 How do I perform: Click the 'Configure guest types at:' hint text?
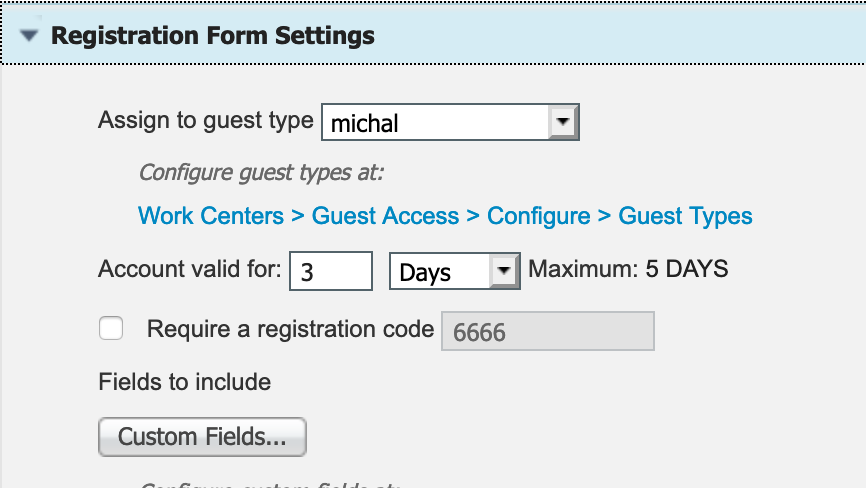click(261, 172)
